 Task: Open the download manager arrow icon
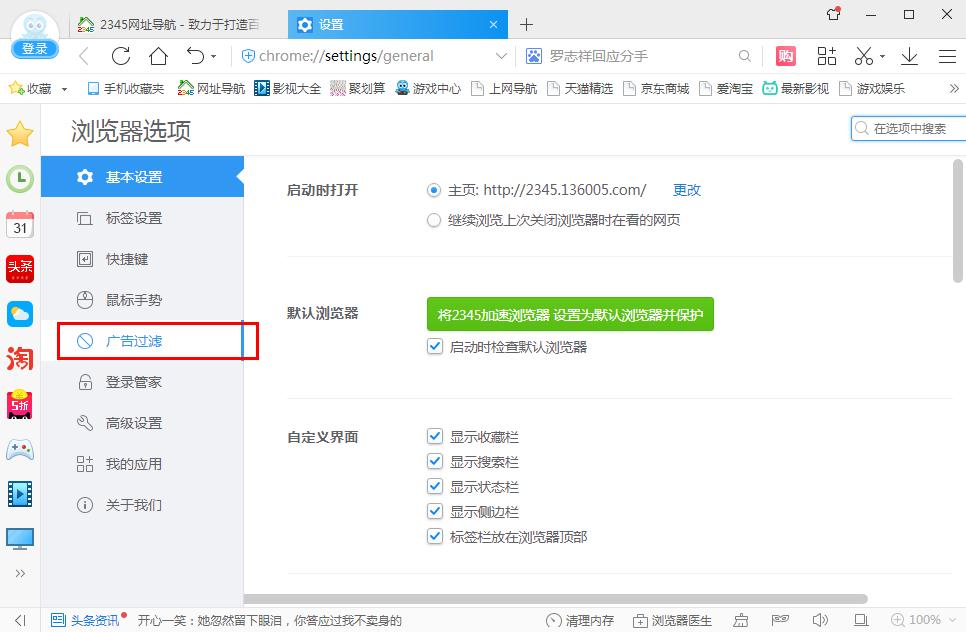click(909, 57)
